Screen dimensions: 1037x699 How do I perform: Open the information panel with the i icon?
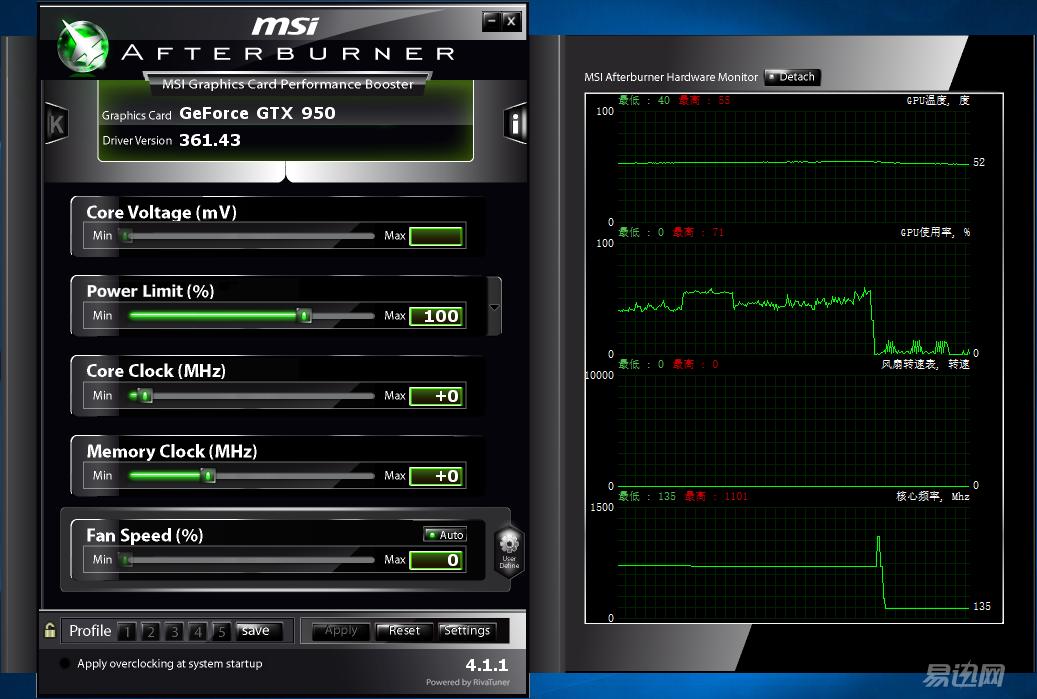514,123
